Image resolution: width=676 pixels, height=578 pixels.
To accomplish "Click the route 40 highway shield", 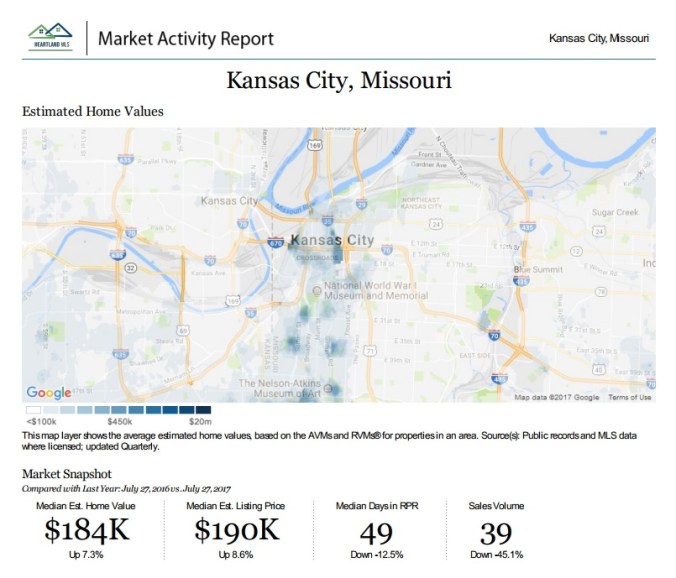I will [598, 369].
